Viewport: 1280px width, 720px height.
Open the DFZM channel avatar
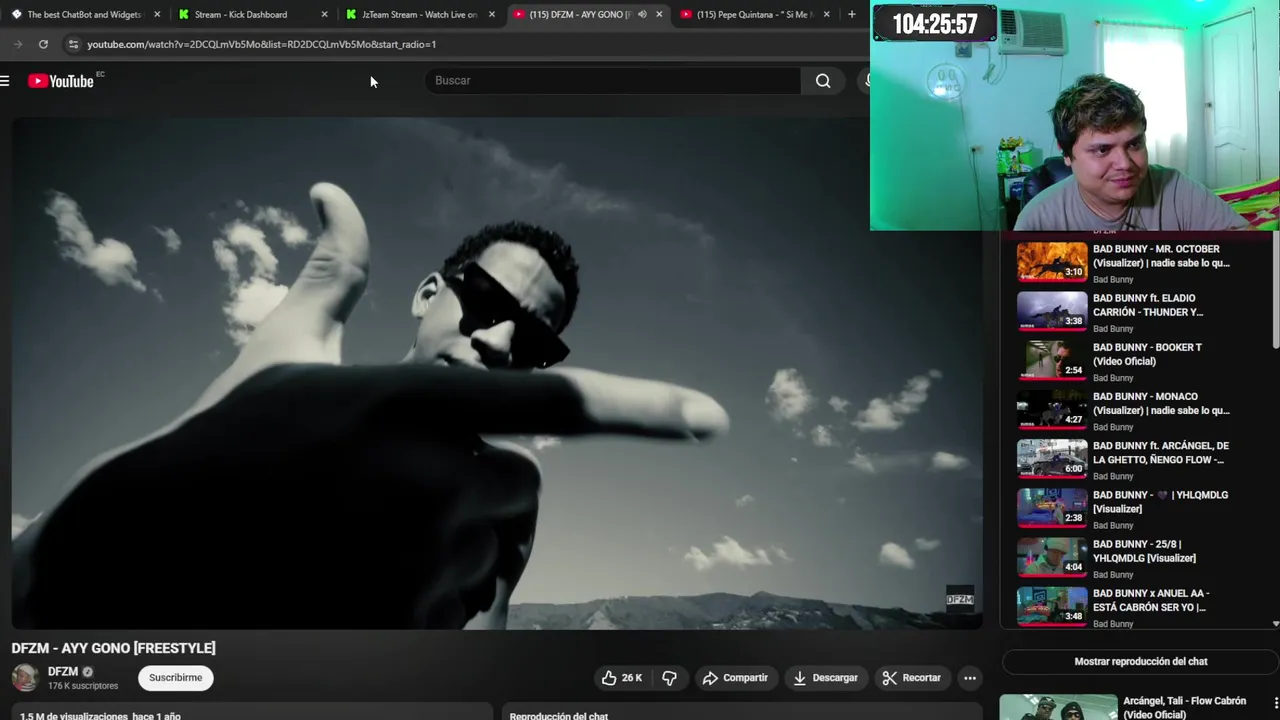coord(25,678)
